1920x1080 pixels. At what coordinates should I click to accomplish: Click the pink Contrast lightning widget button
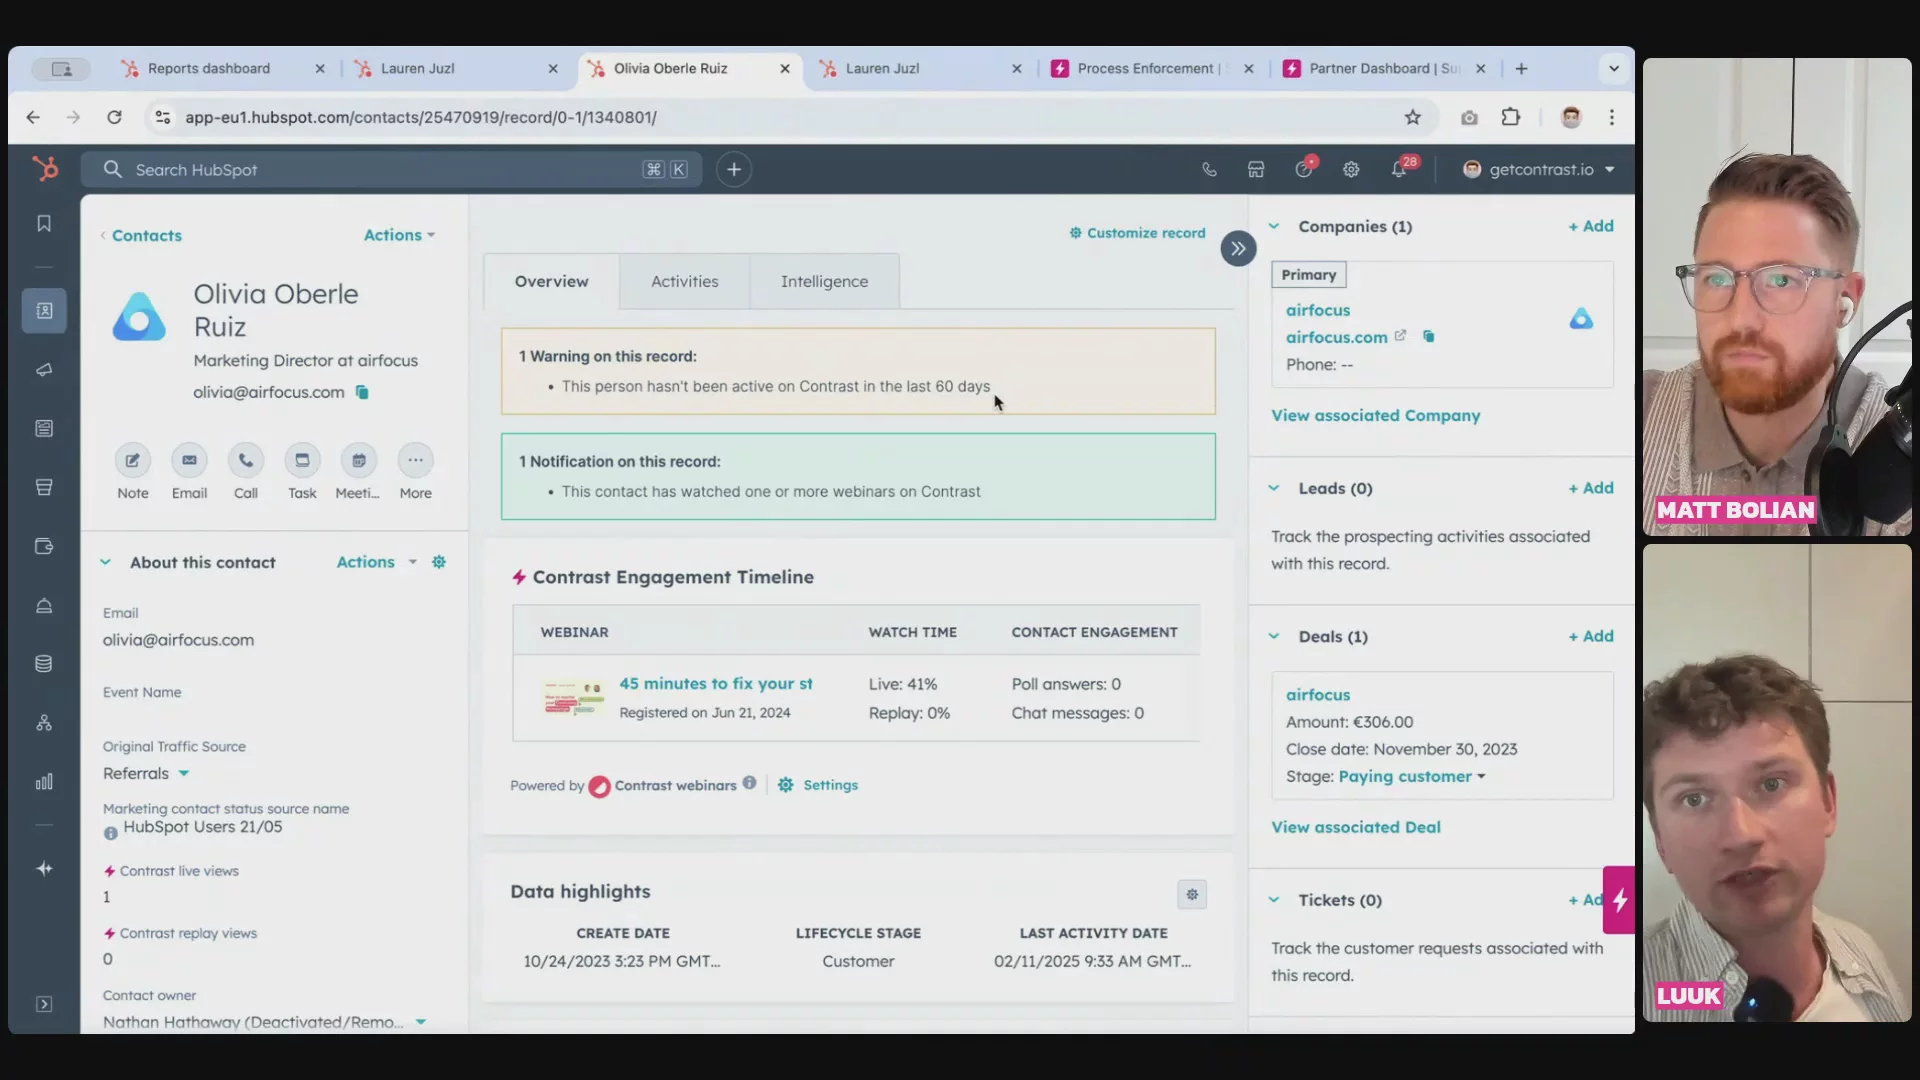click(1619, 900)
